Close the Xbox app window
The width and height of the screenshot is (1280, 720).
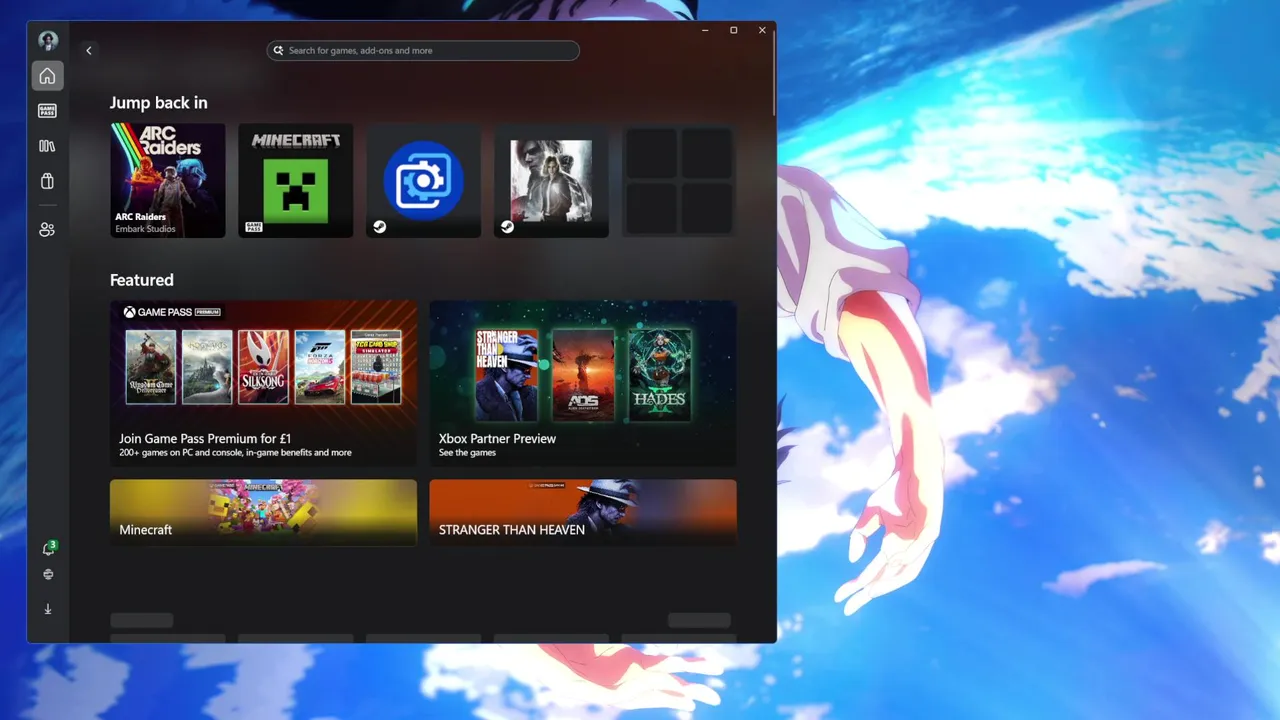pos(762,31)
